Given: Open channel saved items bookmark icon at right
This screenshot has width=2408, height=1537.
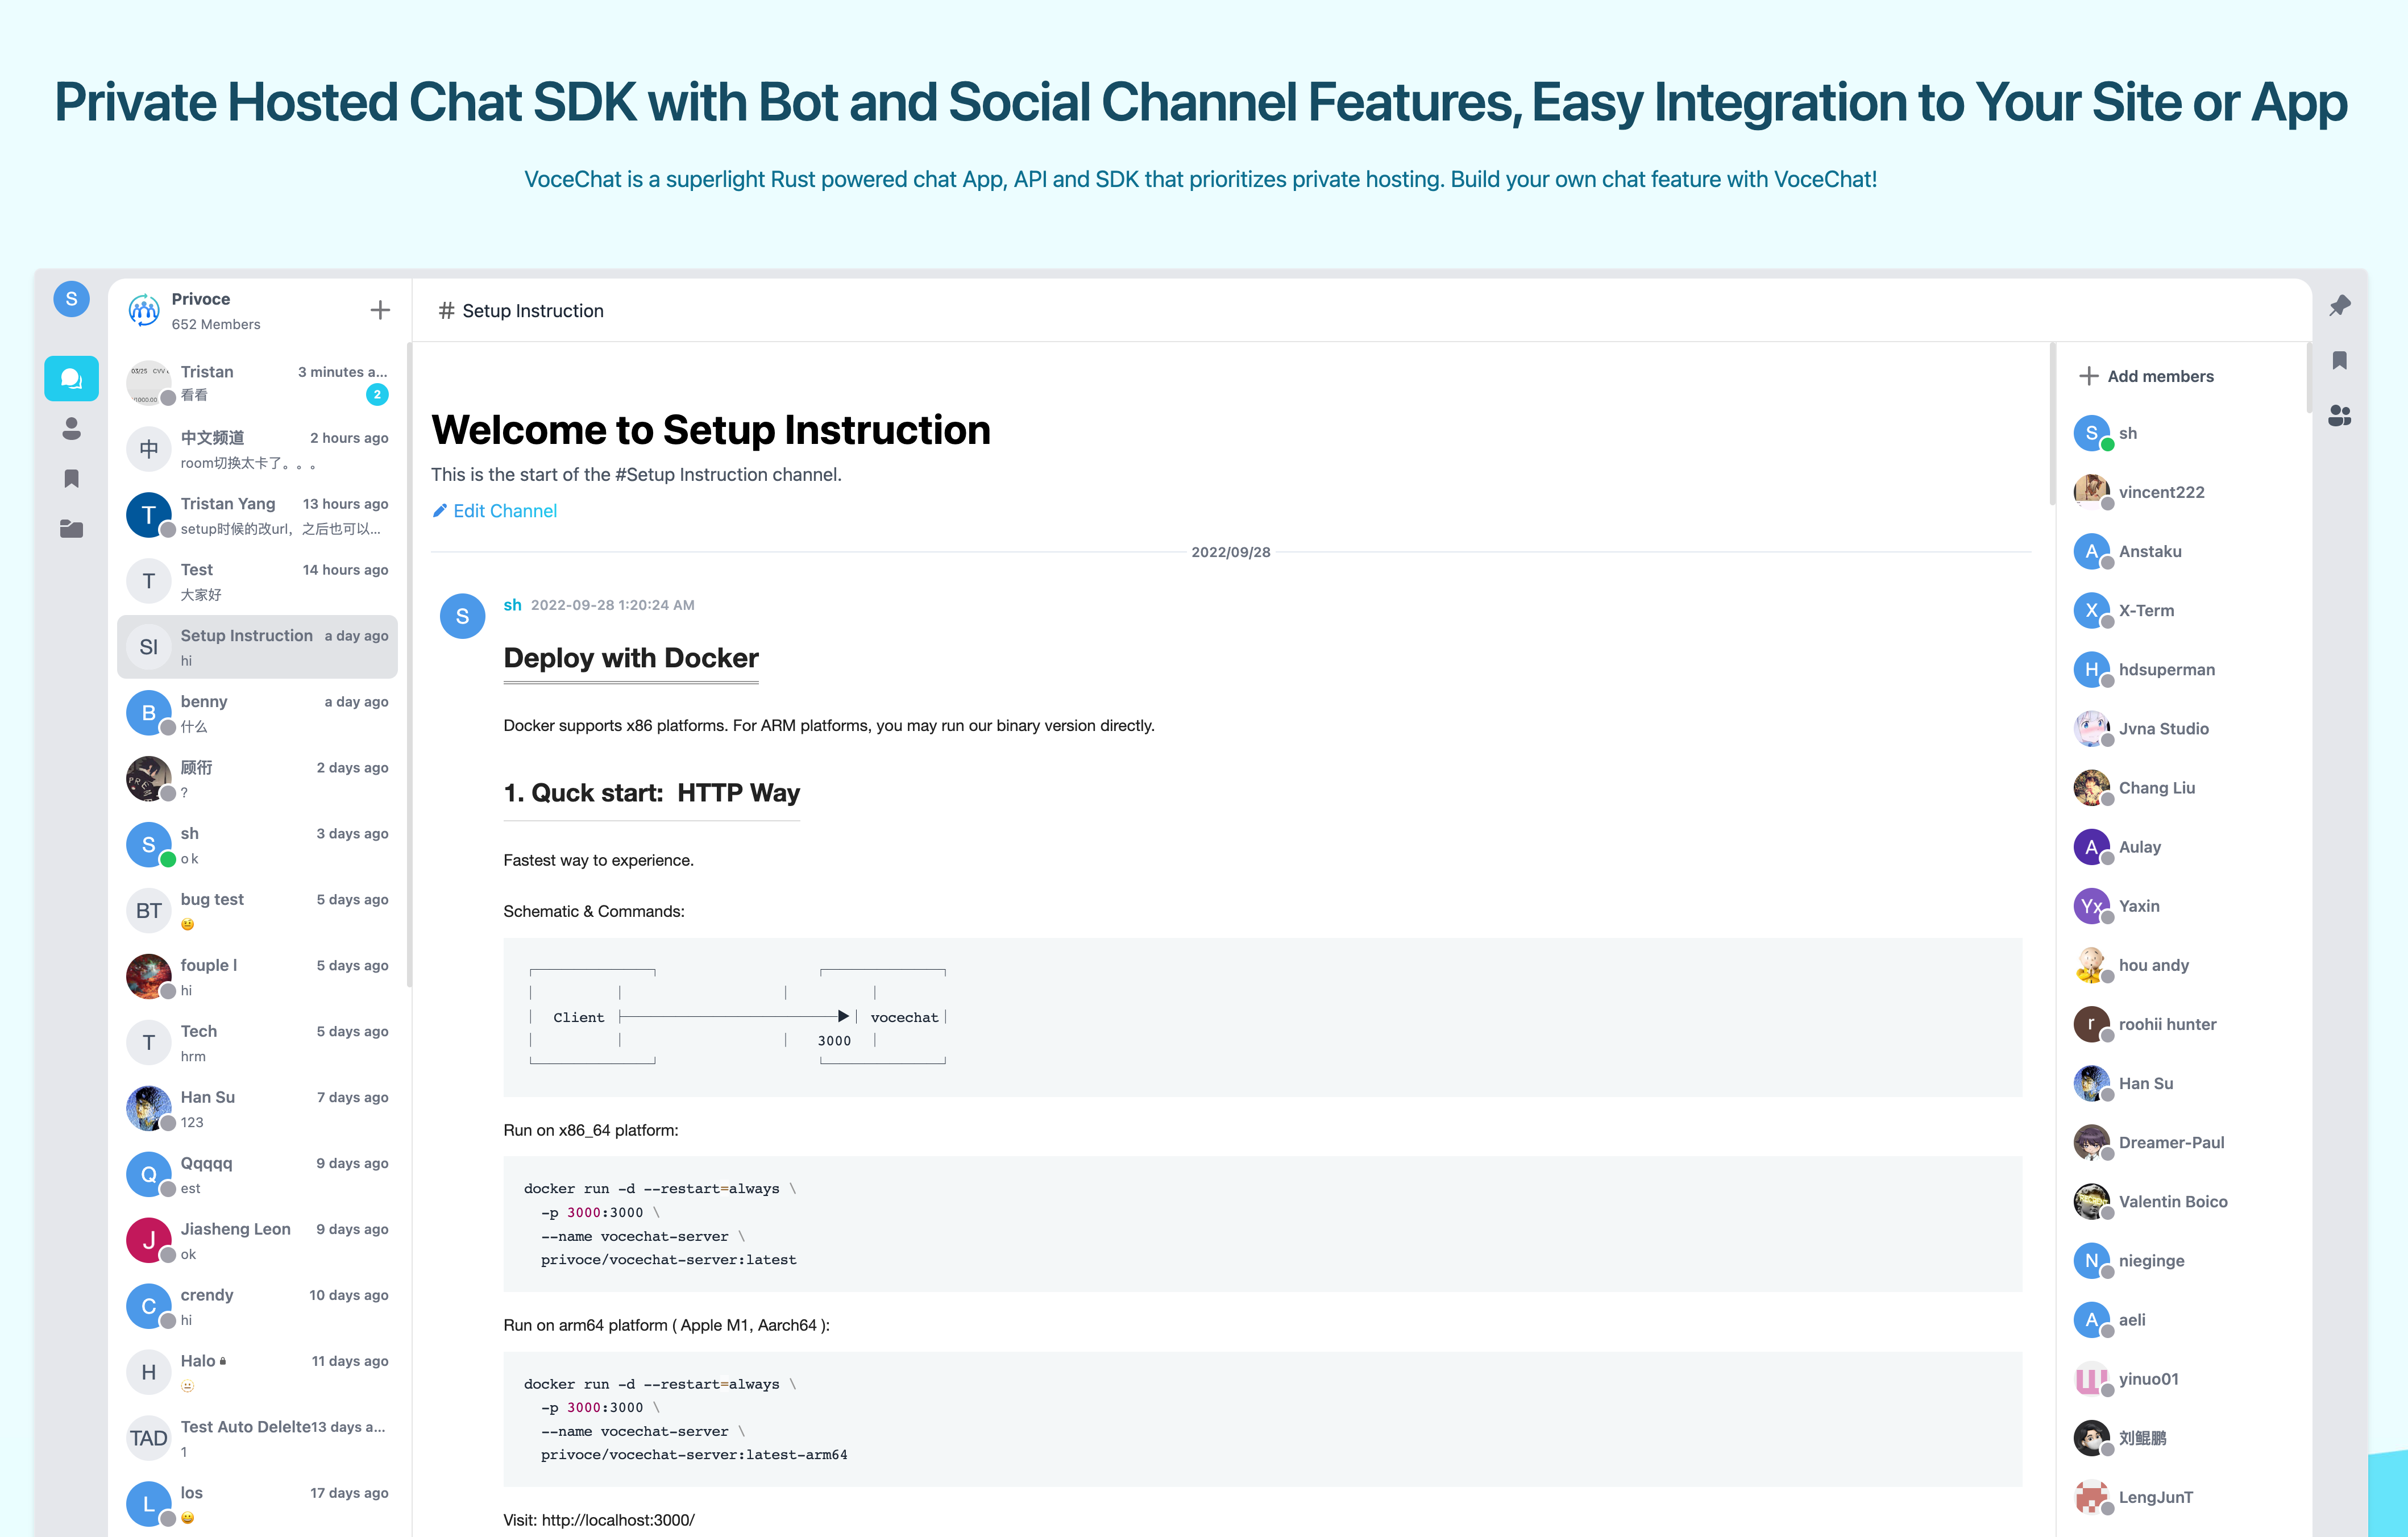Looking at the screenshot, I should 2340,360.
